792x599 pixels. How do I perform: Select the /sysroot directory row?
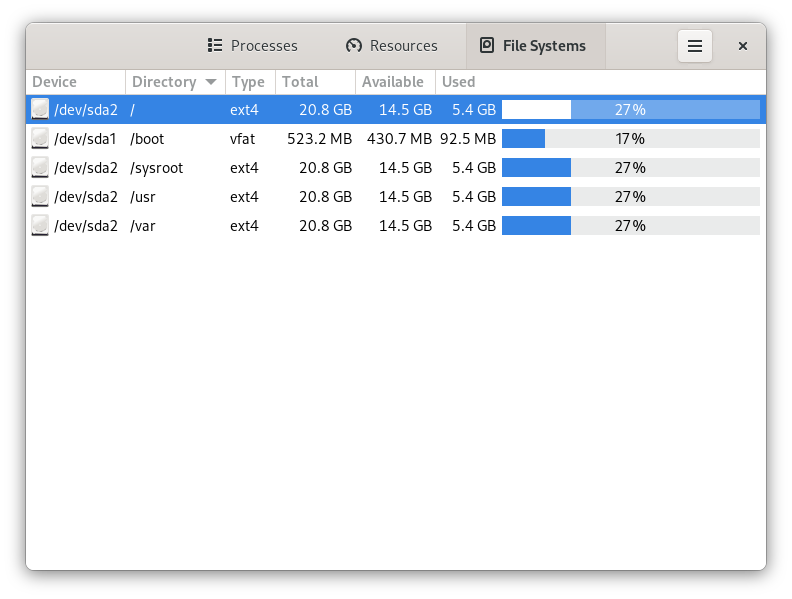[x=157, y=167]
